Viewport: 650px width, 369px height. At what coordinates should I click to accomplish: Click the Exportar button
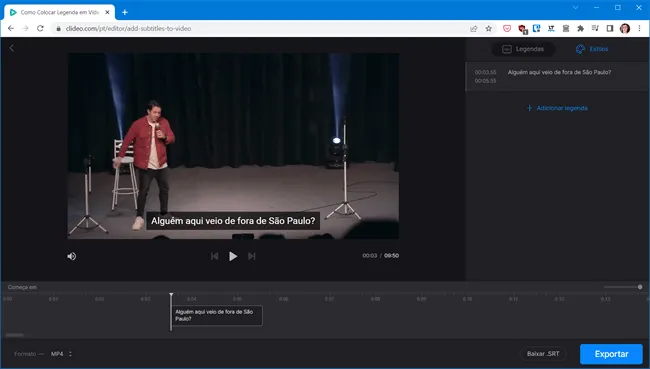[x=611, y=354]
